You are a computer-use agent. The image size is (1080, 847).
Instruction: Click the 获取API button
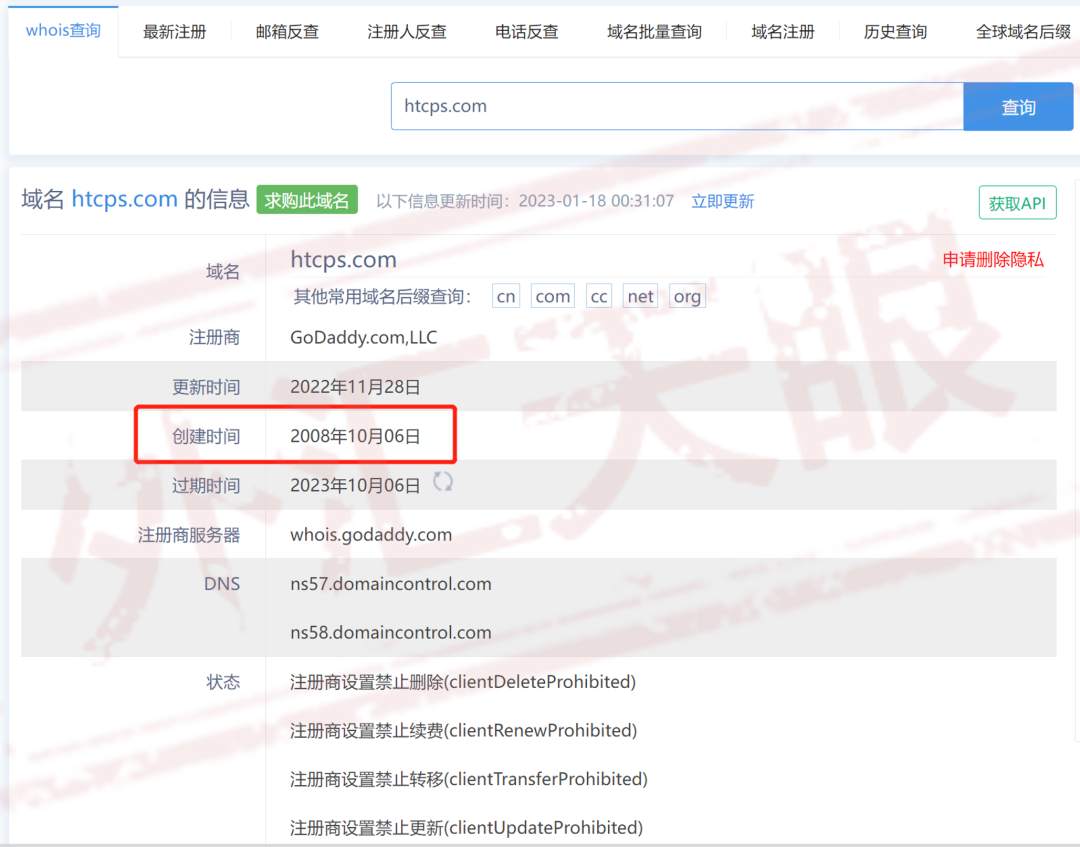click(x=1017, y=202)
